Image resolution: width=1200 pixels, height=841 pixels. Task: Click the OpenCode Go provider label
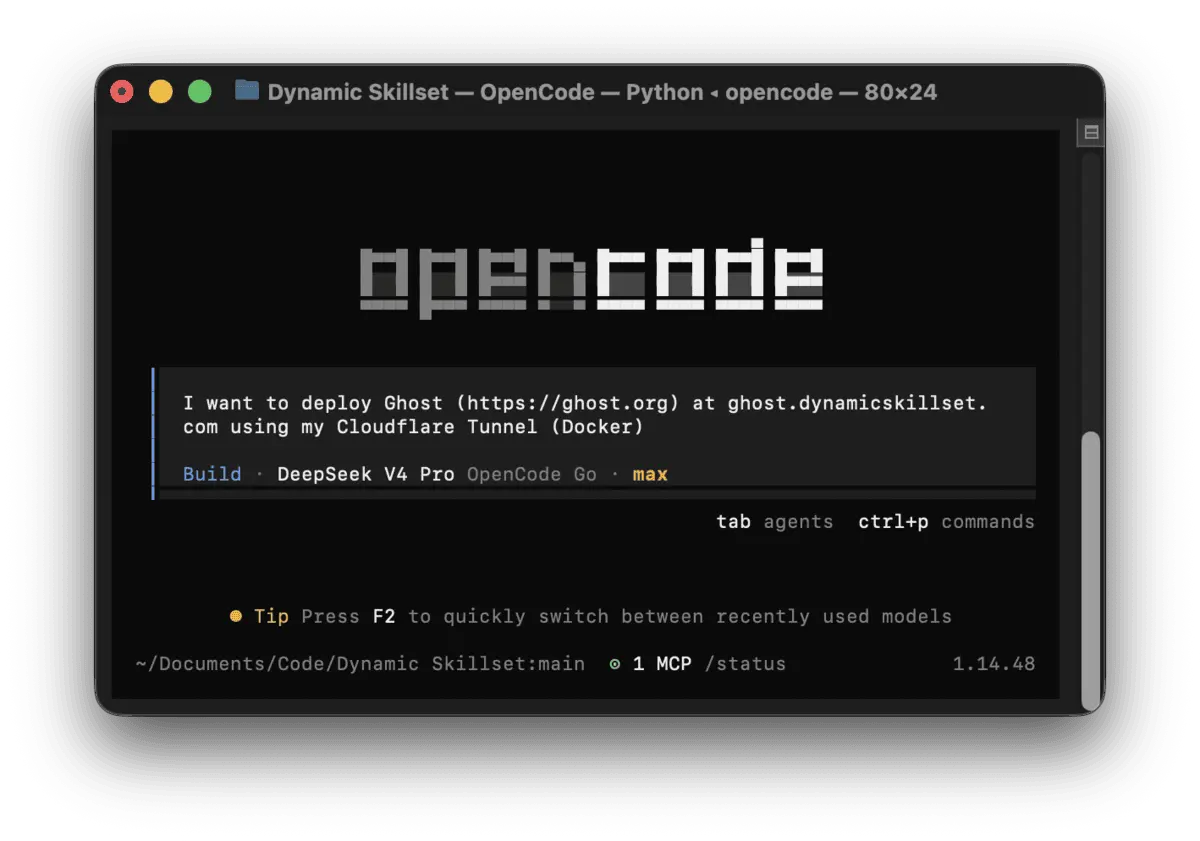point(532,474)
